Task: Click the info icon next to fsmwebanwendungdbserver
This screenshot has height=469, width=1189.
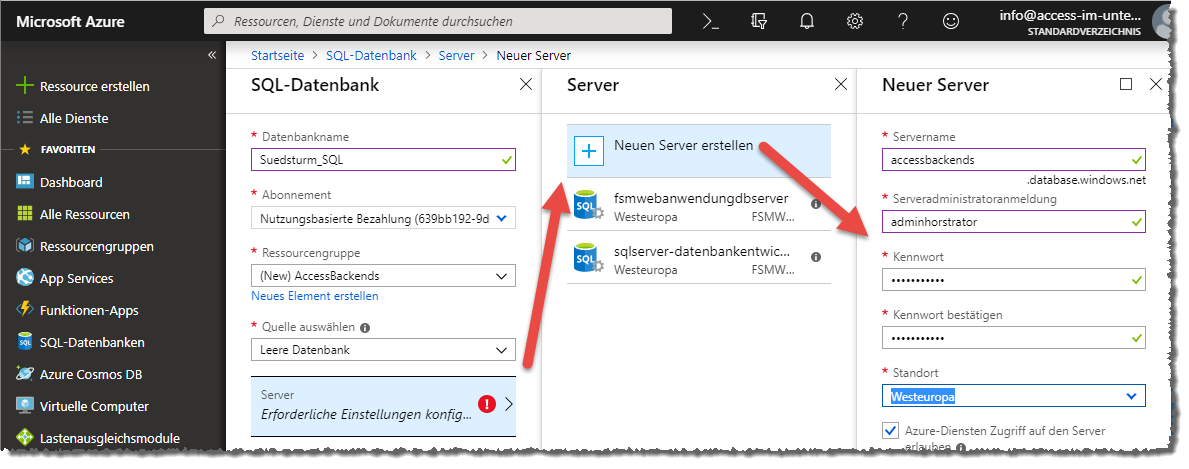Action: 816,204
